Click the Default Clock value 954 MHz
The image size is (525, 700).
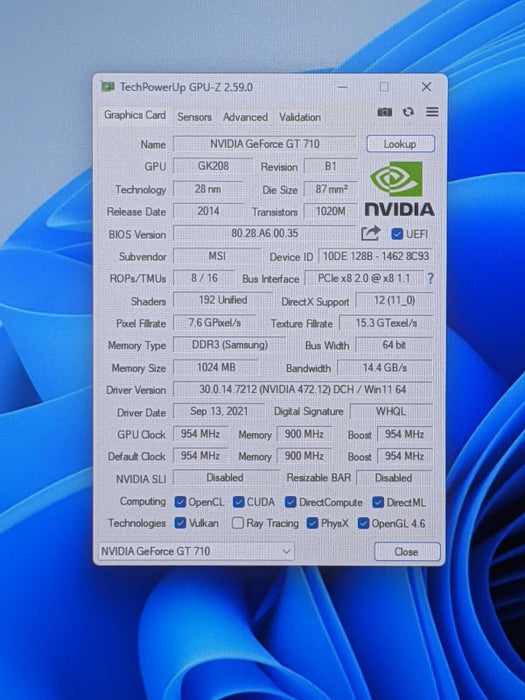click(x=200, y=455)
